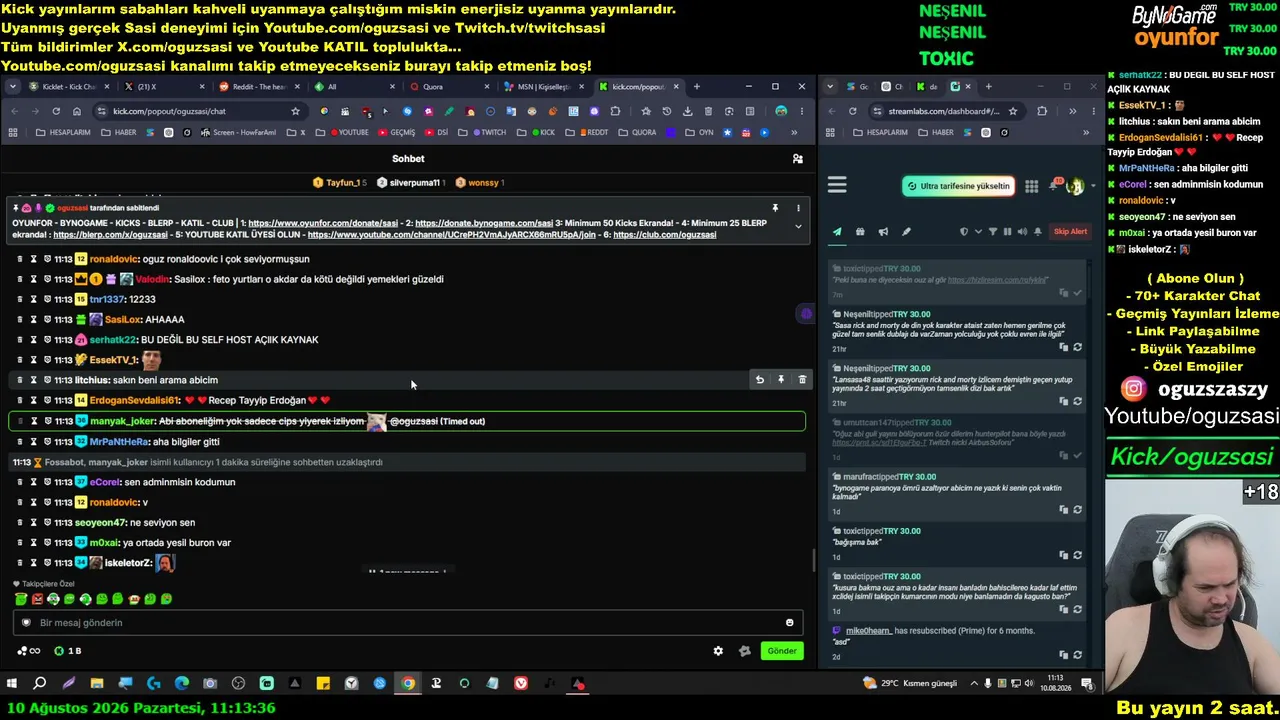
Task: Click the Skip Alert button
Action: coord(1070,232)
